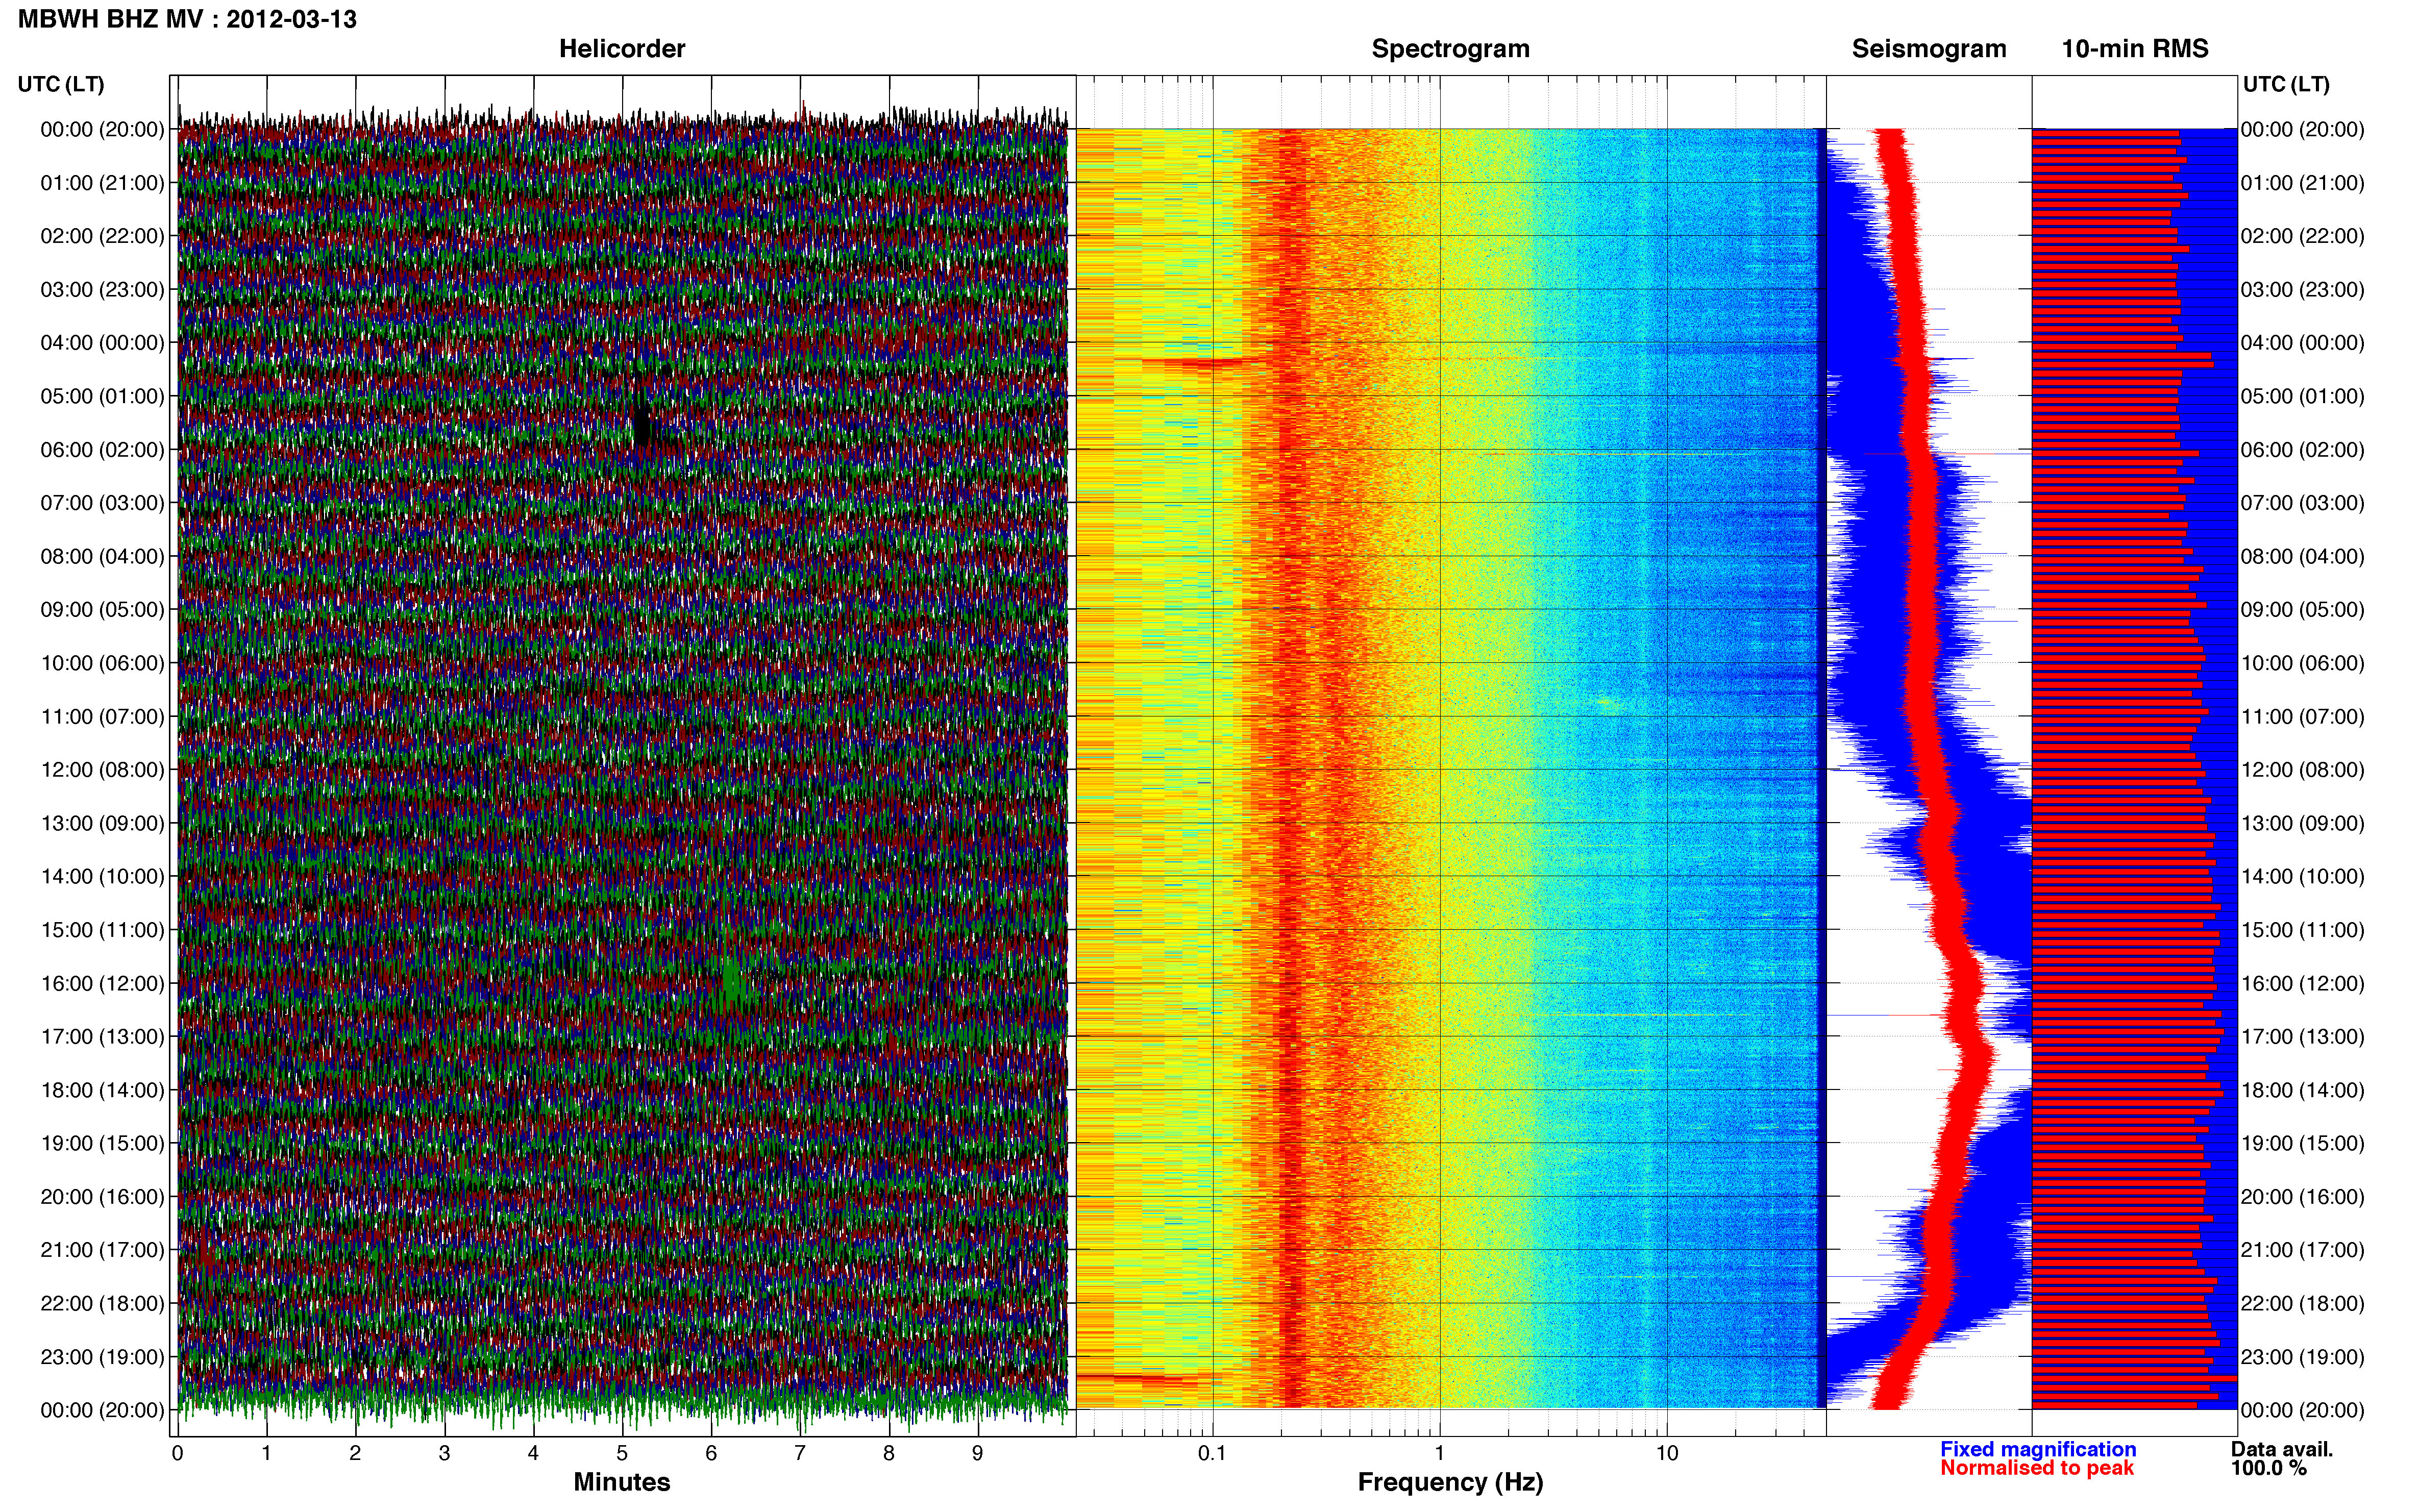Click the right UTC (LT) axis header
Viewport: 2419px width, 1512px height.
click(x=2286, y=84)
